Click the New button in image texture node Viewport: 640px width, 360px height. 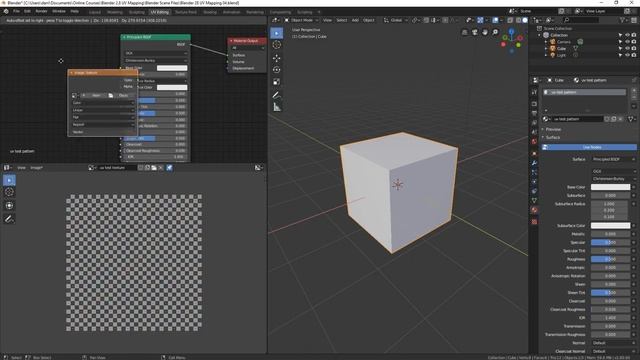pyautogui.click(x=93, y=96)
